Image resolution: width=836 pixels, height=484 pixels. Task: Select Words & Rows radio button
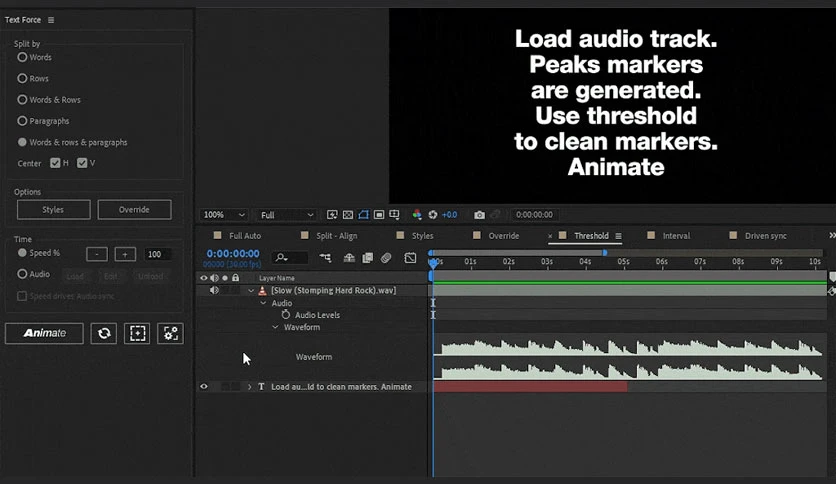pos(22,100)
